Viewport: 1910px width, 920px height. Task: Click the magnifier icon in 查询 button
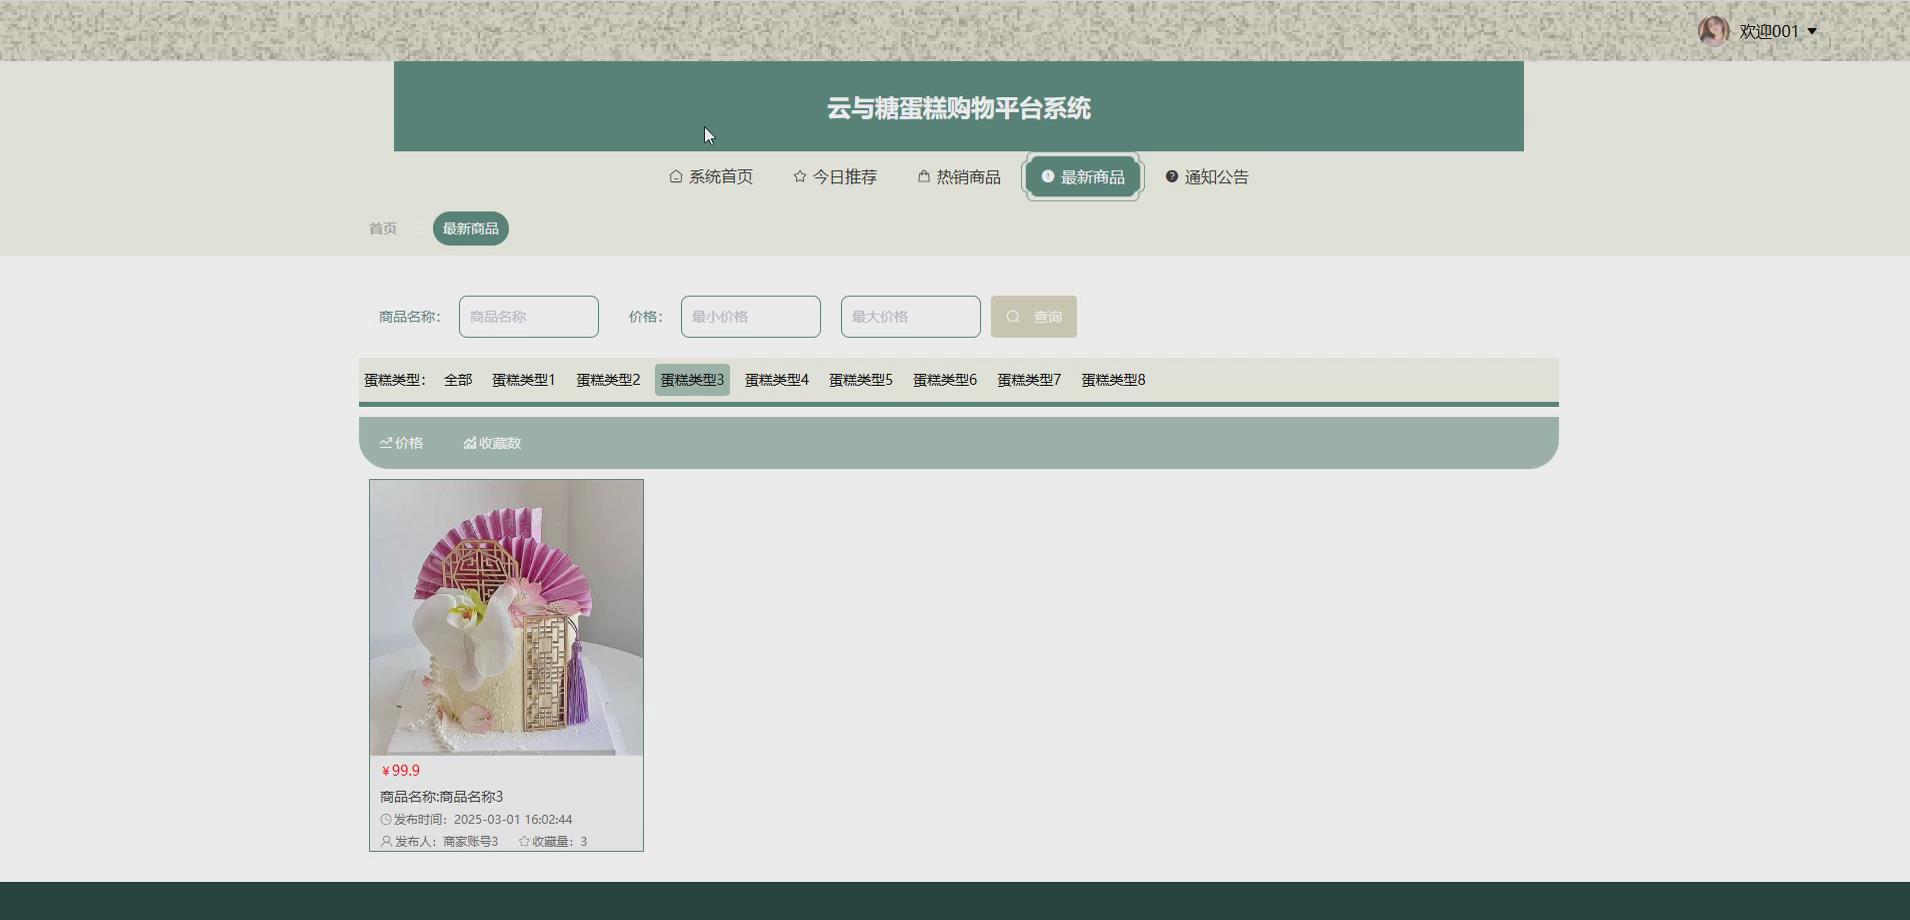[1013, 316]
